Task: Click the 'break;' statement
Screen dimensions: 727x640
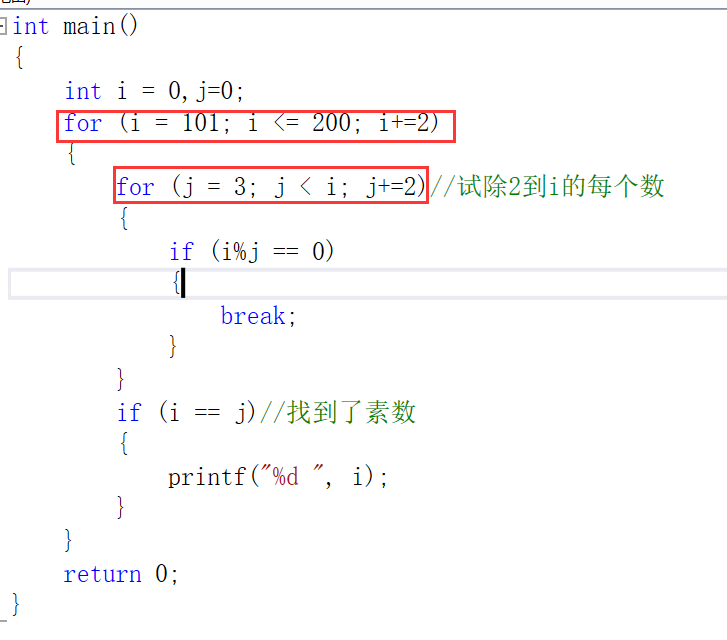Action: 258,316
